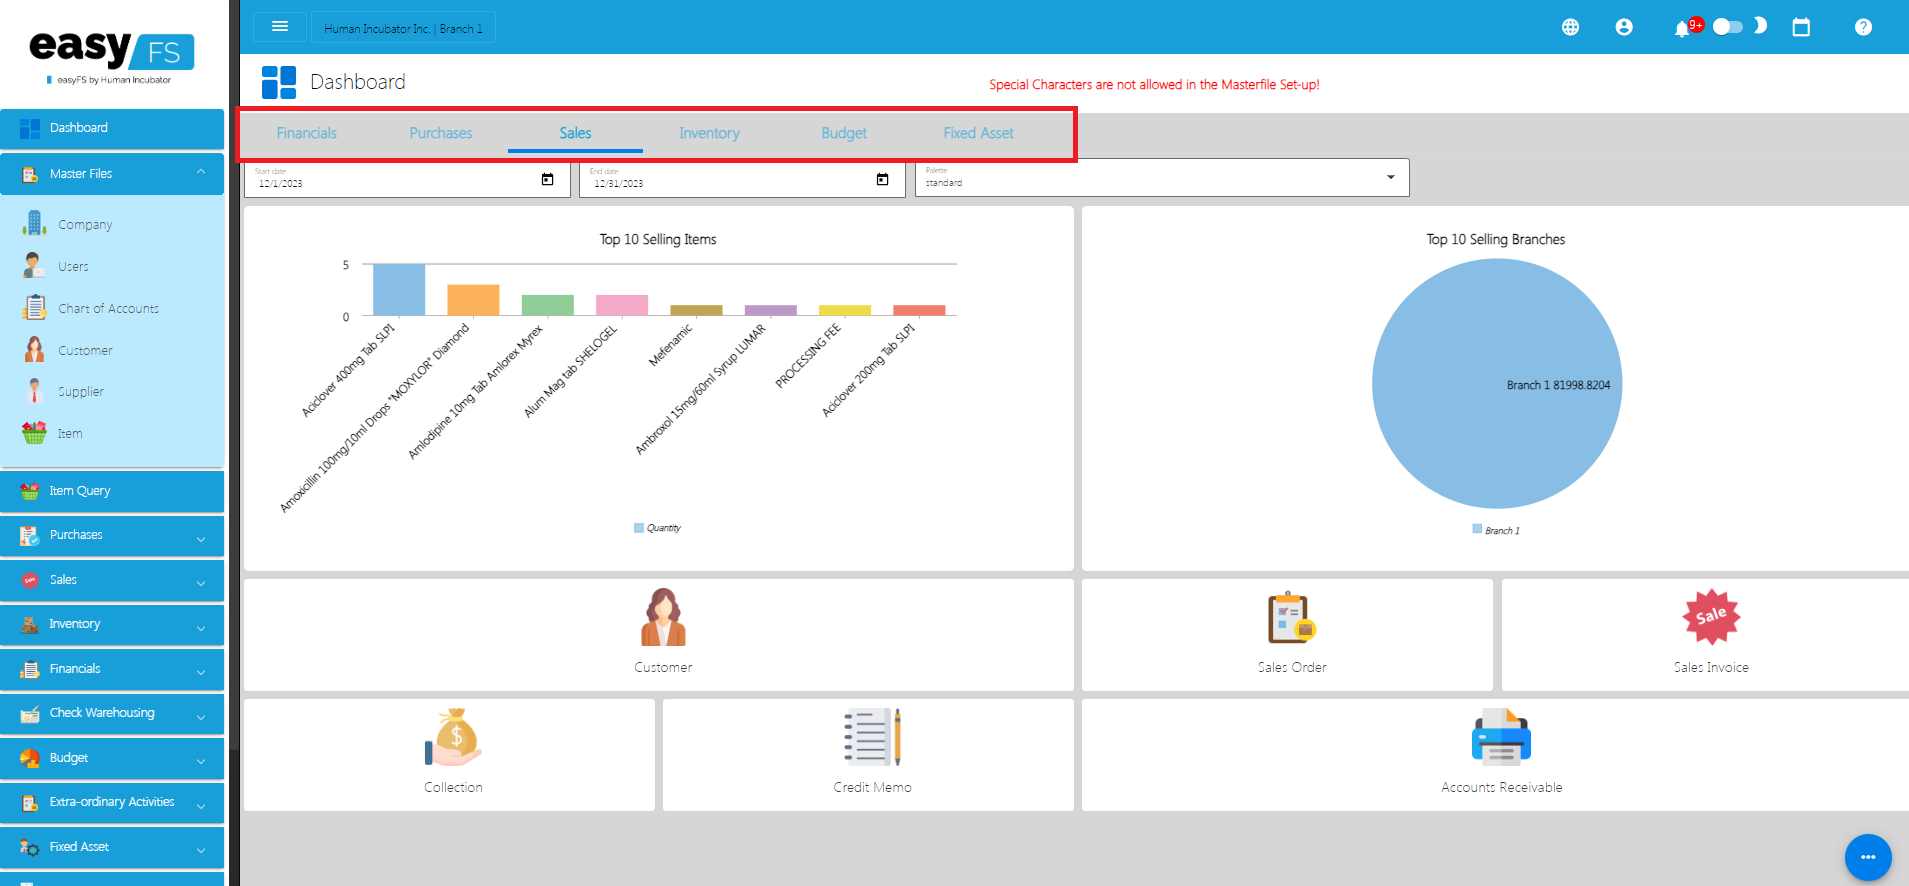Switch to the Inventory dashboard tab
1909x886 pixels.
tap(709, 133)
